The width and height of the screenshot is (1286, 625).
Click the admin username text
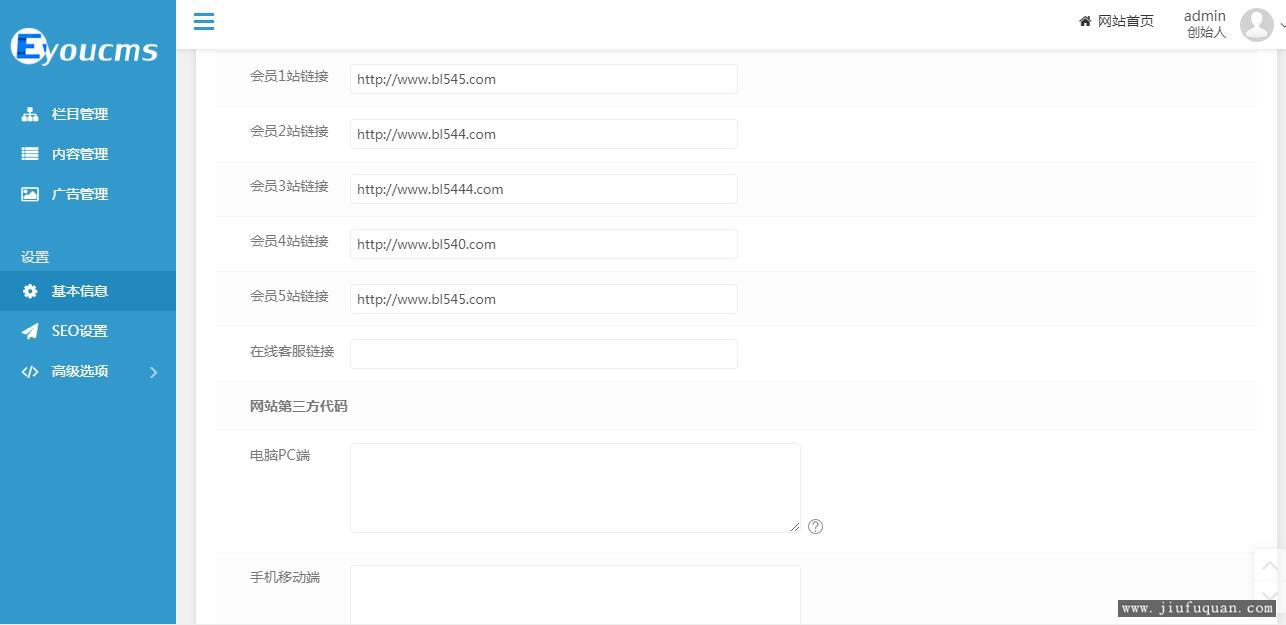click(x=1204, y=16)
